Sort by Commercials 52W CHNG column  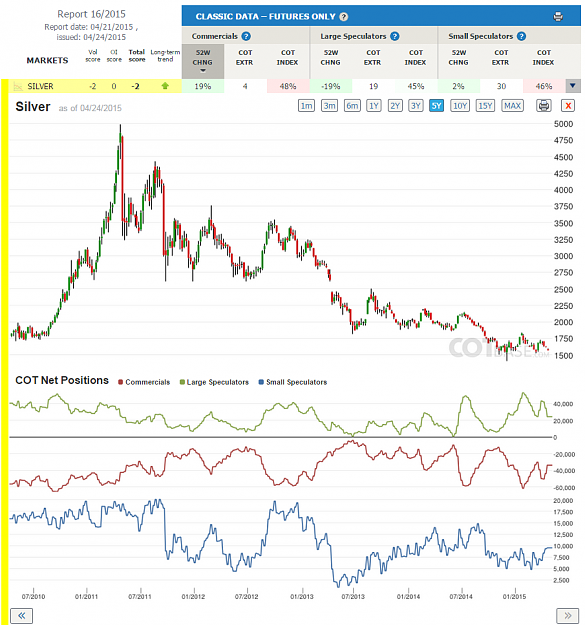point(202,61)
